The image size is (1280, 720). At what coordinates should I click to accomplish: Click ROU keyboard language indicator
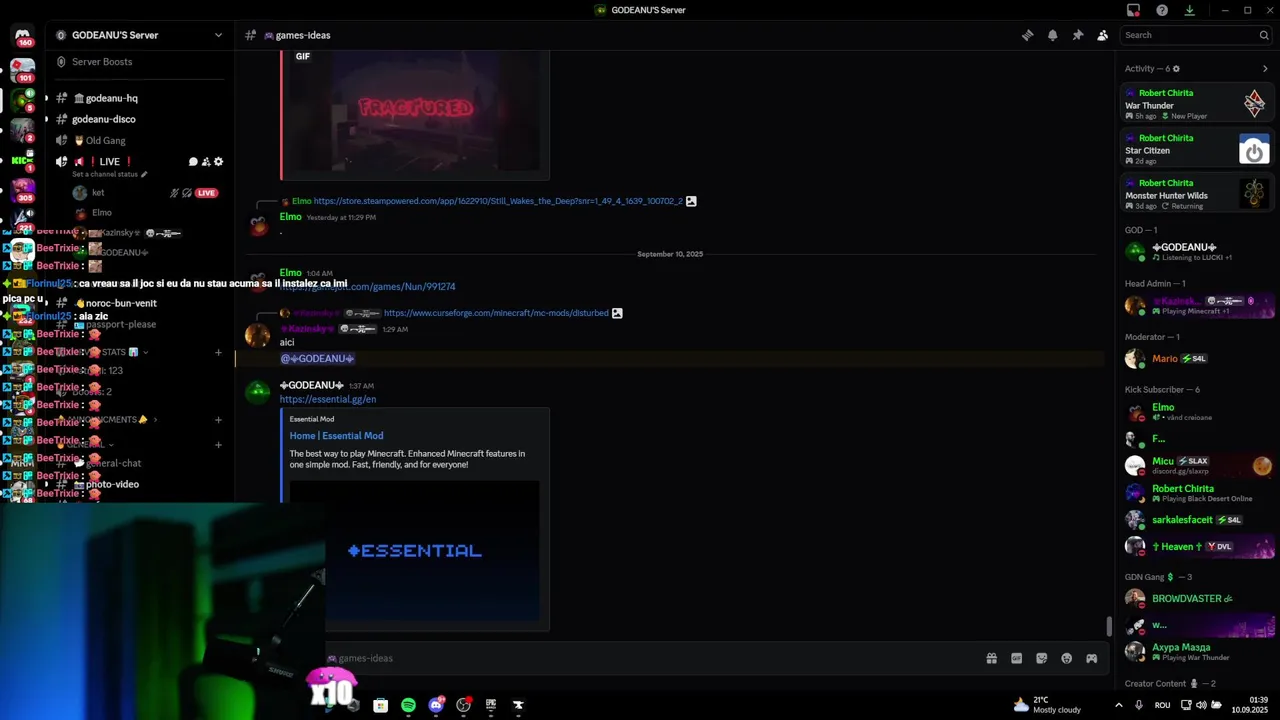[1162, 705]
